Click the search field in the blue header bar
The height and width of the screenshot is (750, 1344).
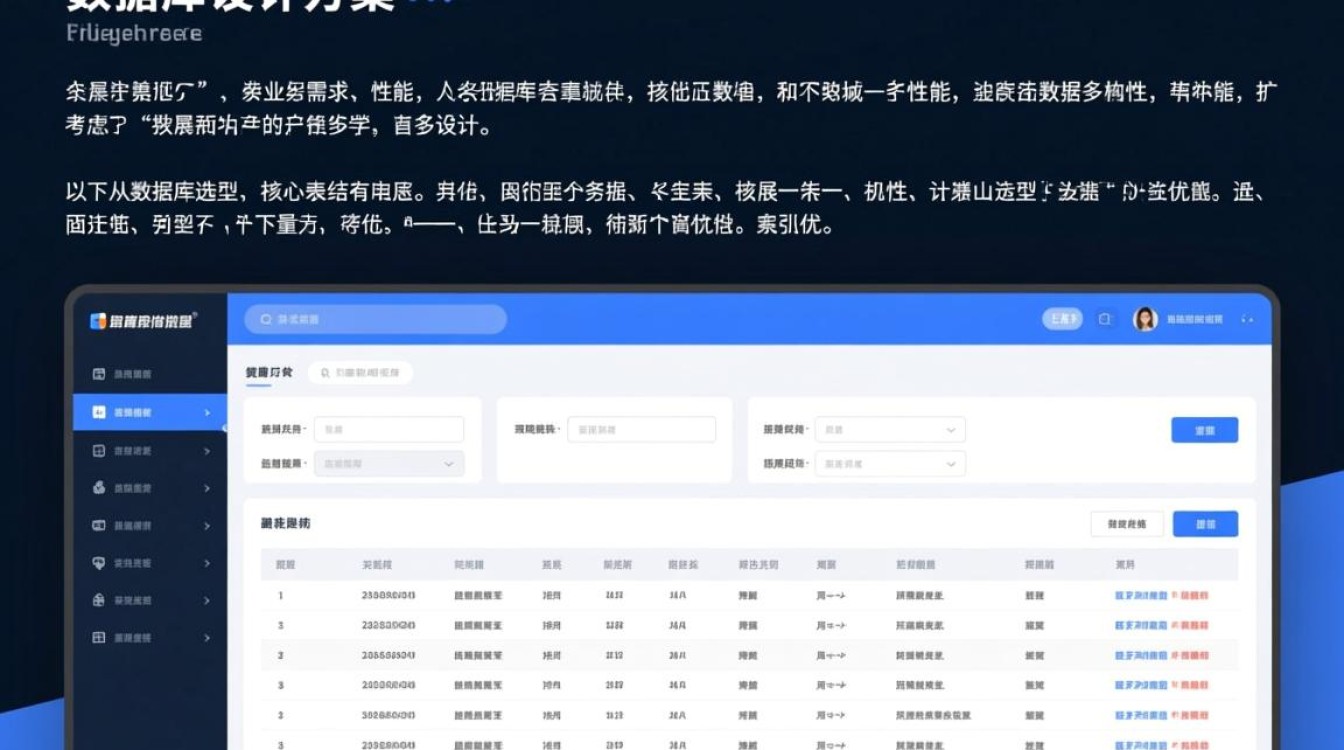coord(375,319)
